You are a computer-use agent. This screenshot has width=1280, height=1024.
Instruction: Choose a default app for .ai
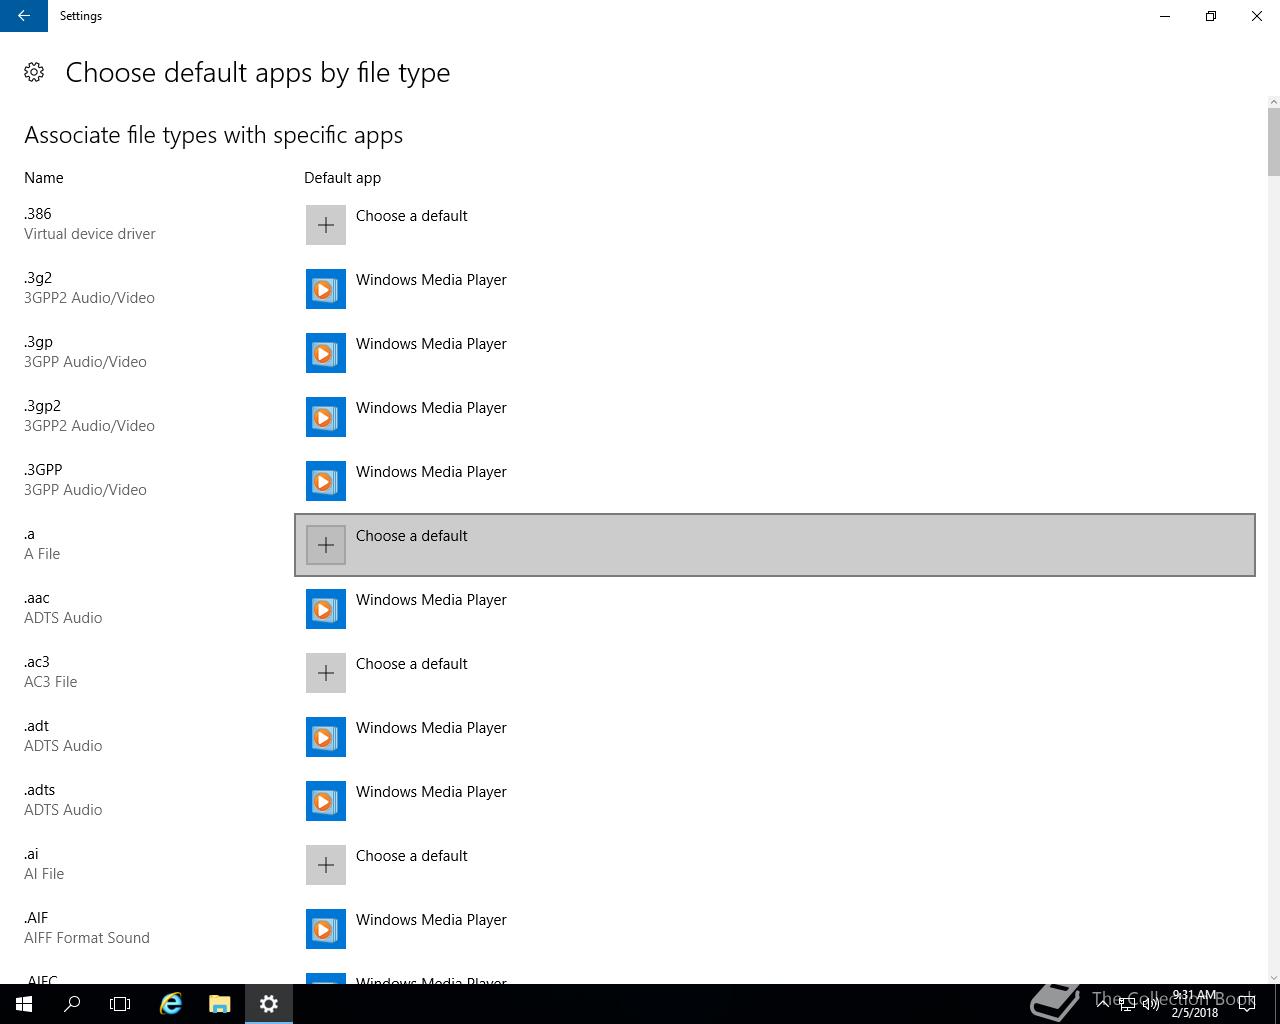[775, 865]
